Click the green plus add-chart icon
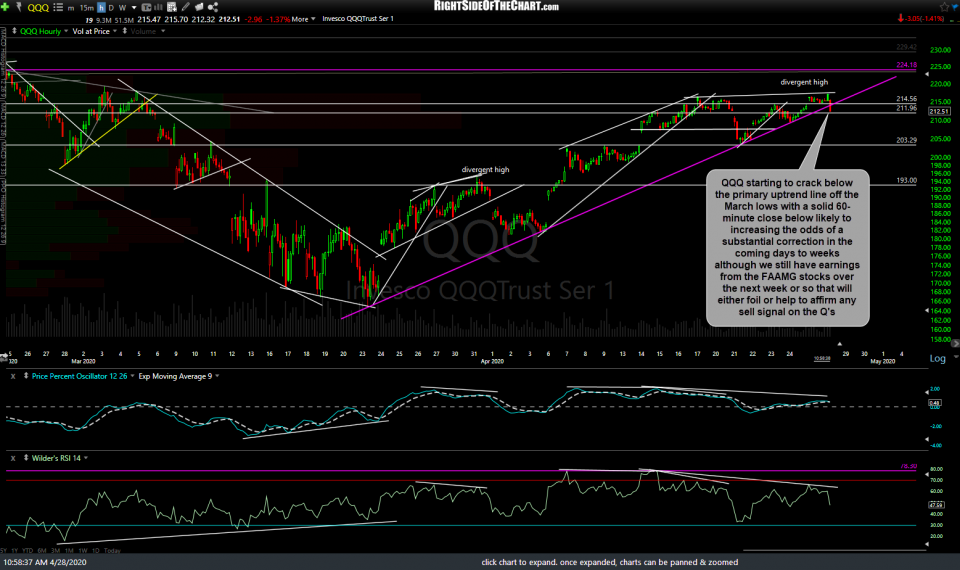The image size is (960, 570). 5,7
